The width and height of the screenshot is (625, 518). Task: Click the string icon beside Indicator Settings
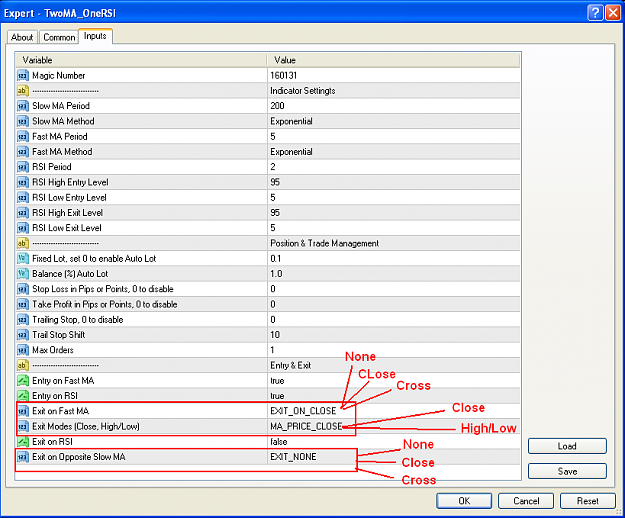[x=23, y=91]
